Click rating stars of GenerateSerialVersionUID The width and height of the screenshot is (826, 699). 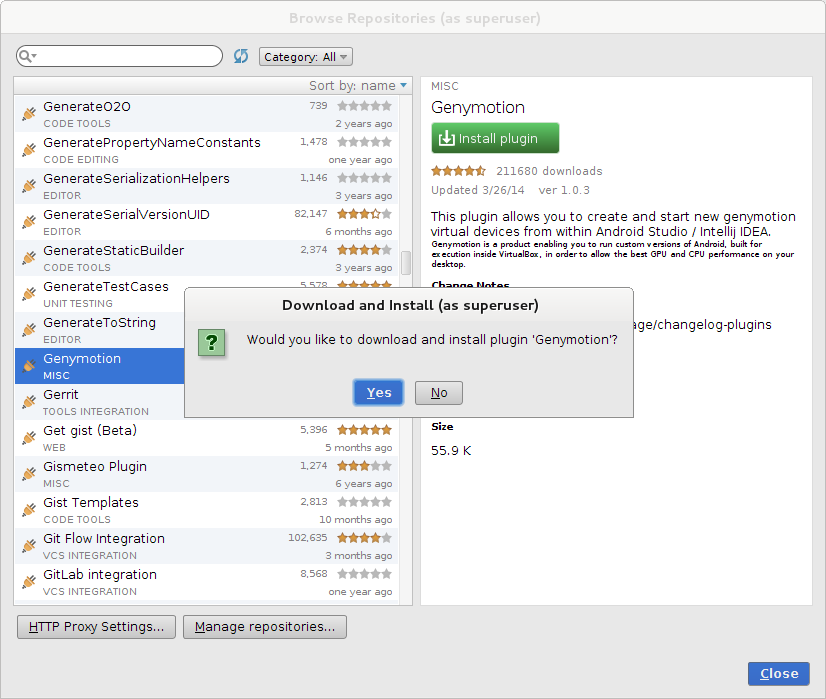tap(365, 214)
